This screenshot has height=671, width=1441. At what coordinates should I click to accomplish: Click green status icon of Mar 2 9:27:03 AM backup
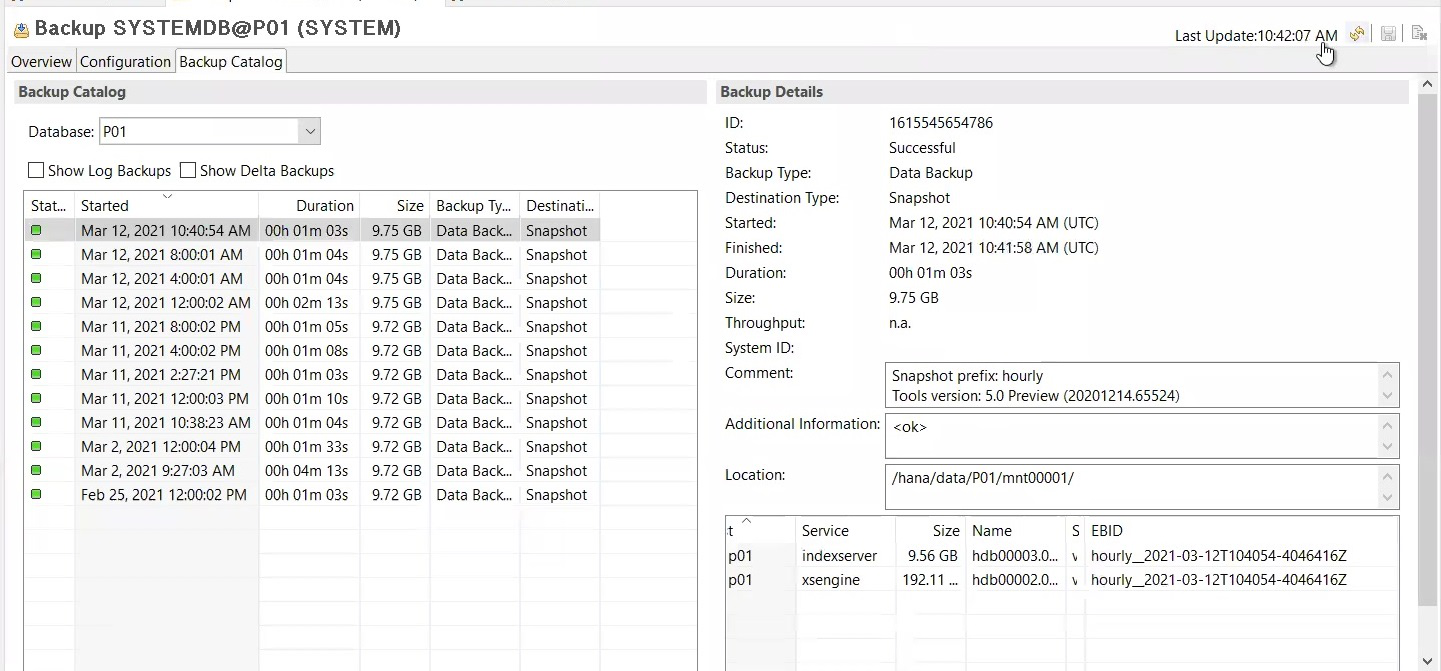[36, 470]
